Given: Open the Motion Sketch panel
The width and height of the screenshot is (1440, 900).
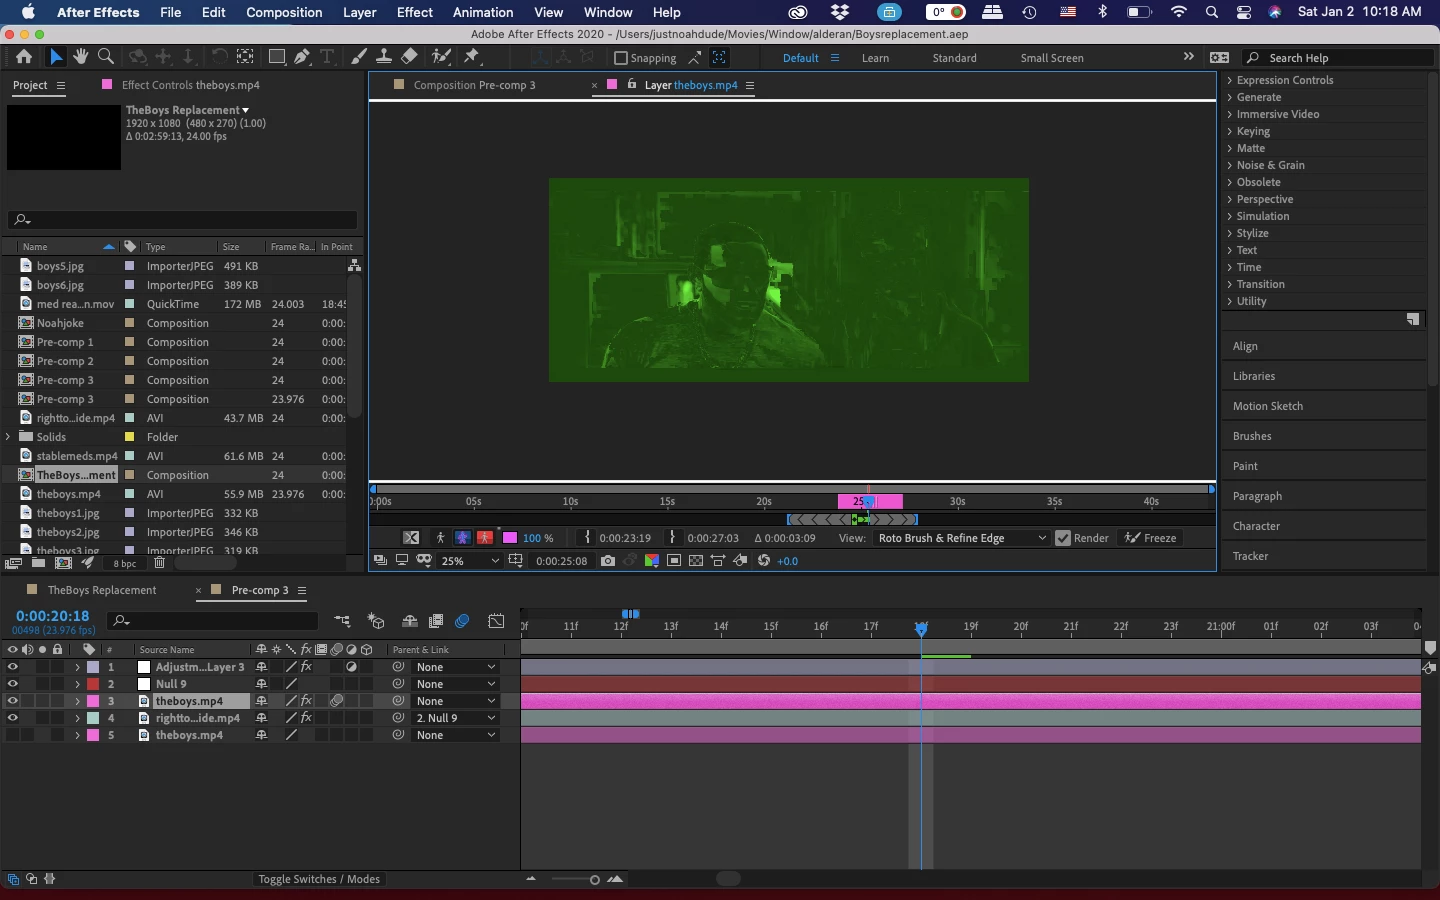Looking at the screenshot, I should pos(1268,406).
